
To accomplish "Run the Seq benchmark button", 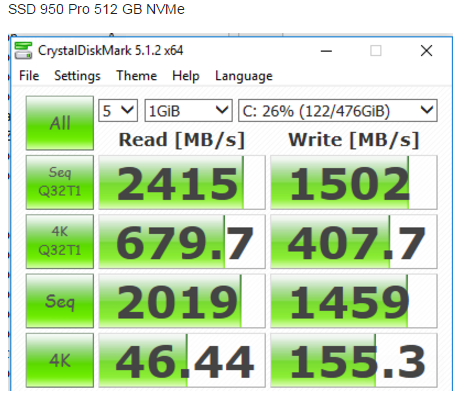I will point(60,301).
